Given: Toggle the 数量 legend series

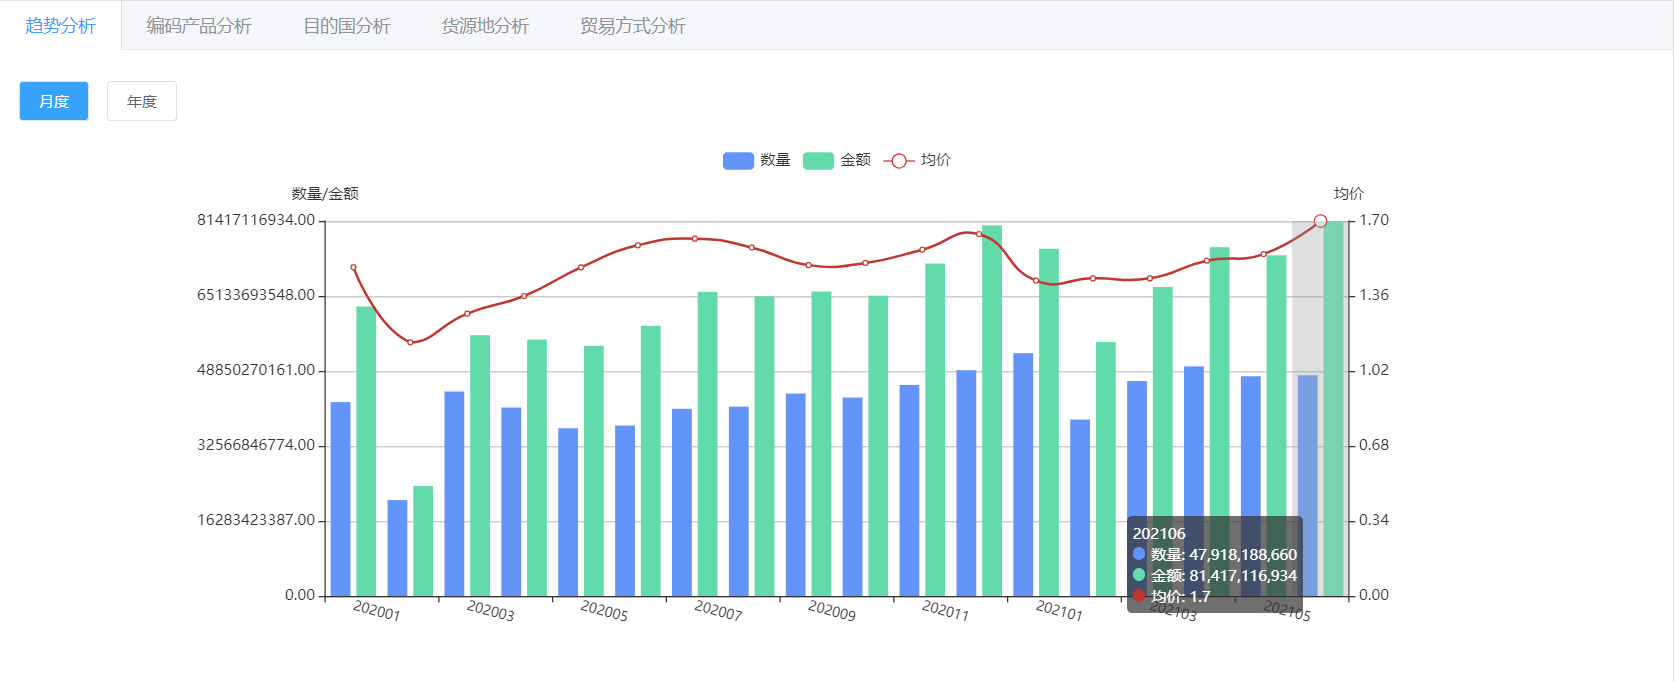Looking at the screenshot, I should (757, 160).
